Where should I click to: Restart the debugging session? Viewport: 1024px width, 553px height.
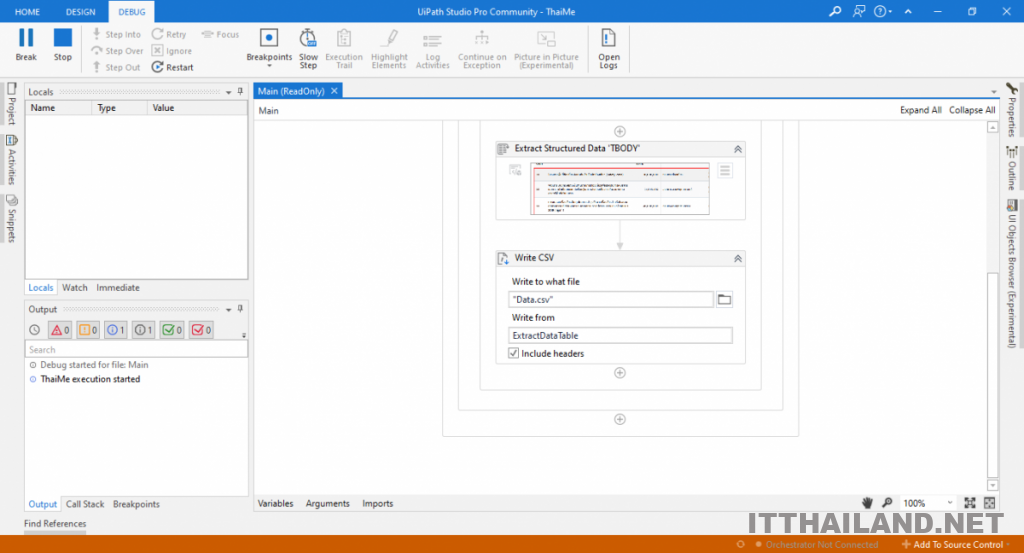(172, 67)
